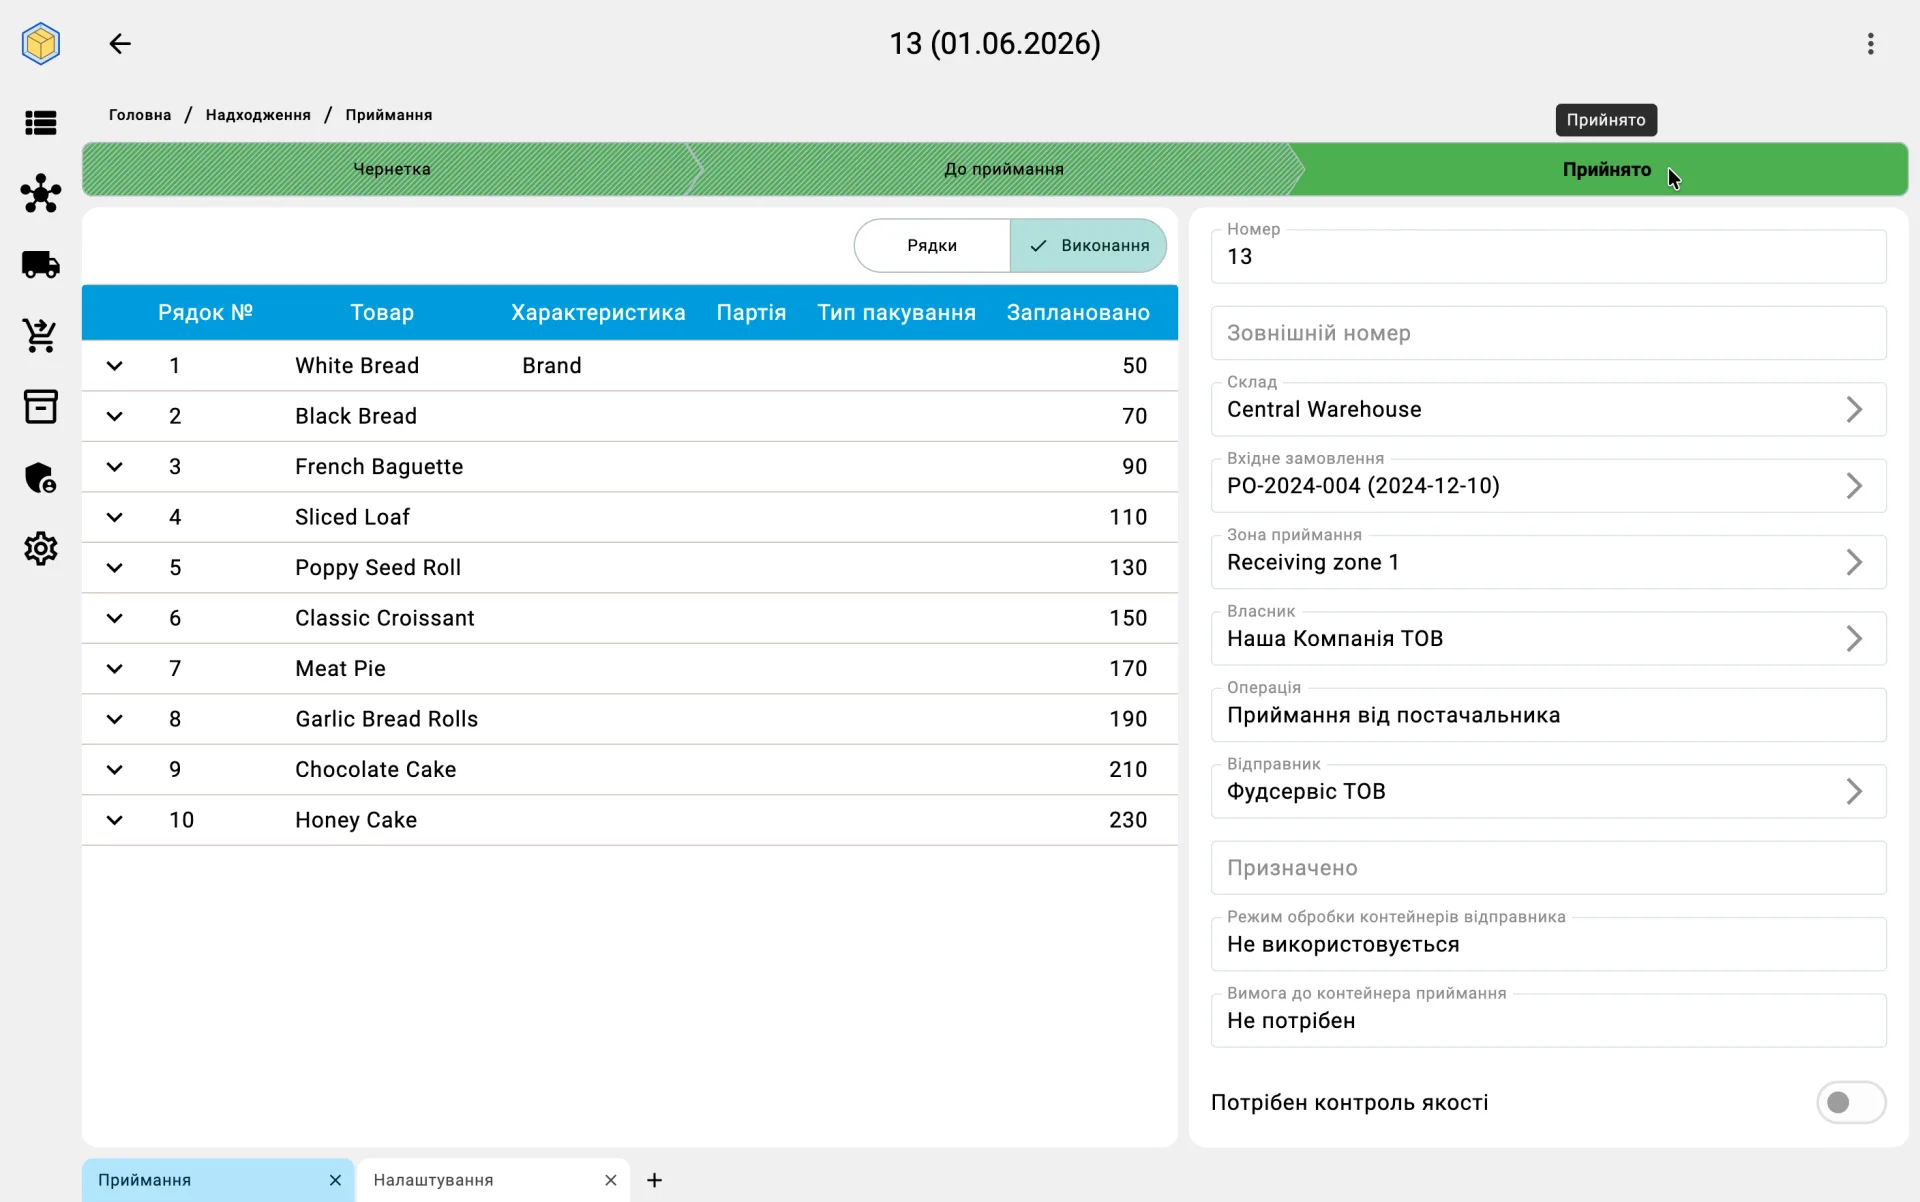Select the До приймання status stage
Viewport: 1920px width, 1202px height.
coord(1003,169)
